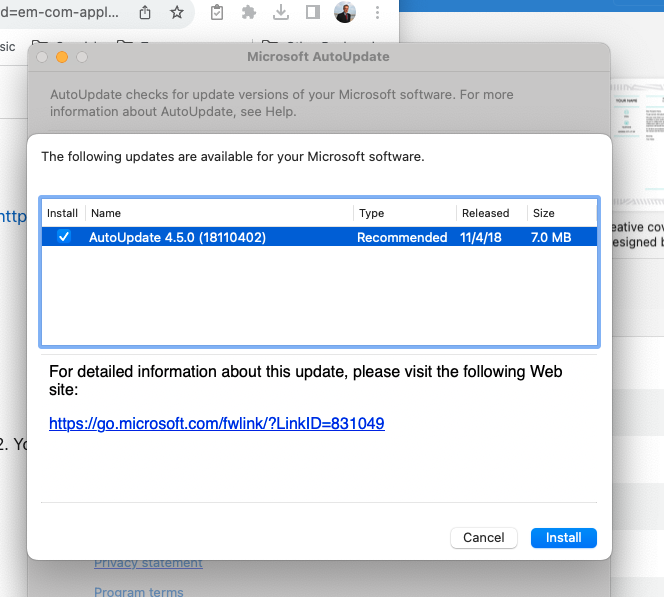Open the browser three-dot menu
This screenshot has height=597, width=664.
click(377, 12)
